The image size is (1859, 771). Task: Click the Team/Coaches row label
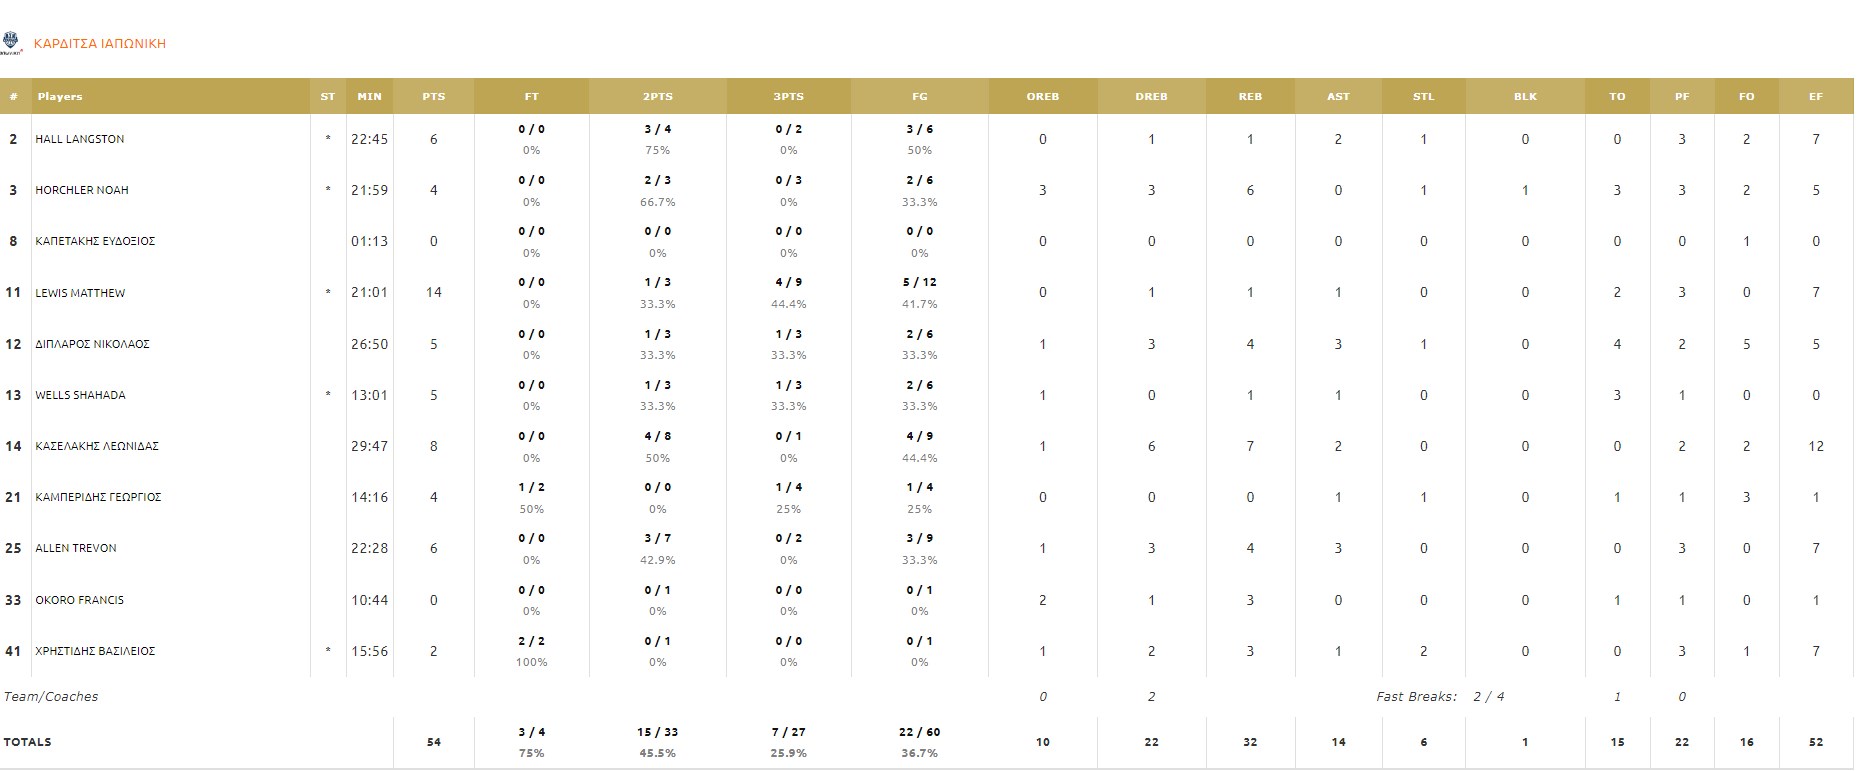click(x=51, y=697)
